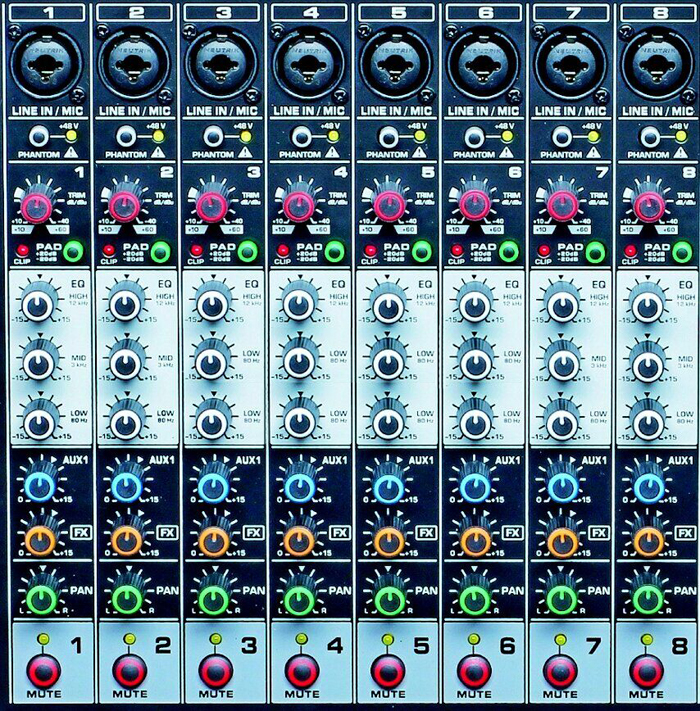Click the red TRIM knob on channel 1
This screenshot has width=700, height=711.
(37, 207)
